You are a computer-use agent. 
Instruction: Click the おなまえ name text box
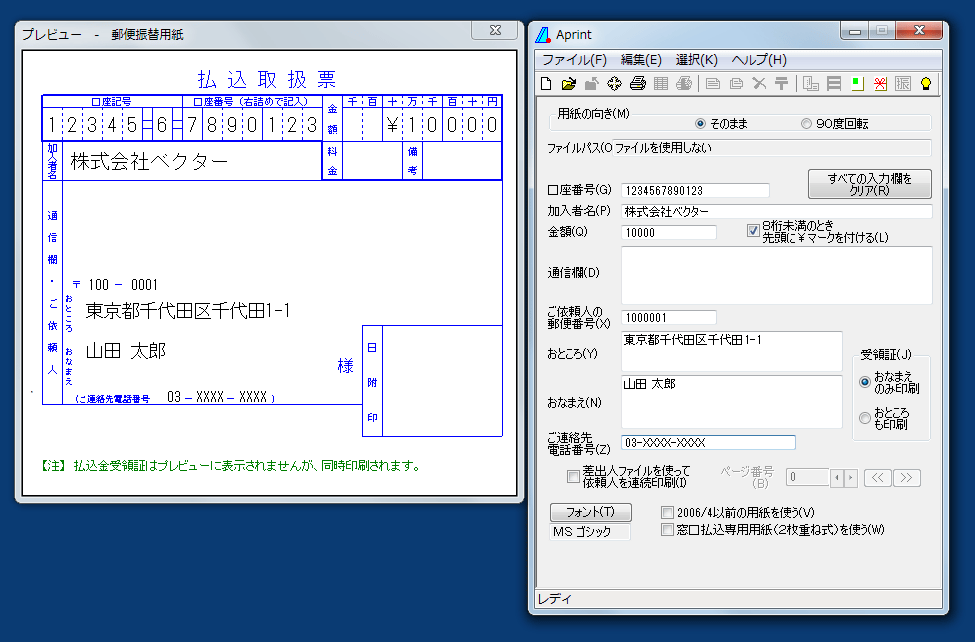[x=732, y=401]
